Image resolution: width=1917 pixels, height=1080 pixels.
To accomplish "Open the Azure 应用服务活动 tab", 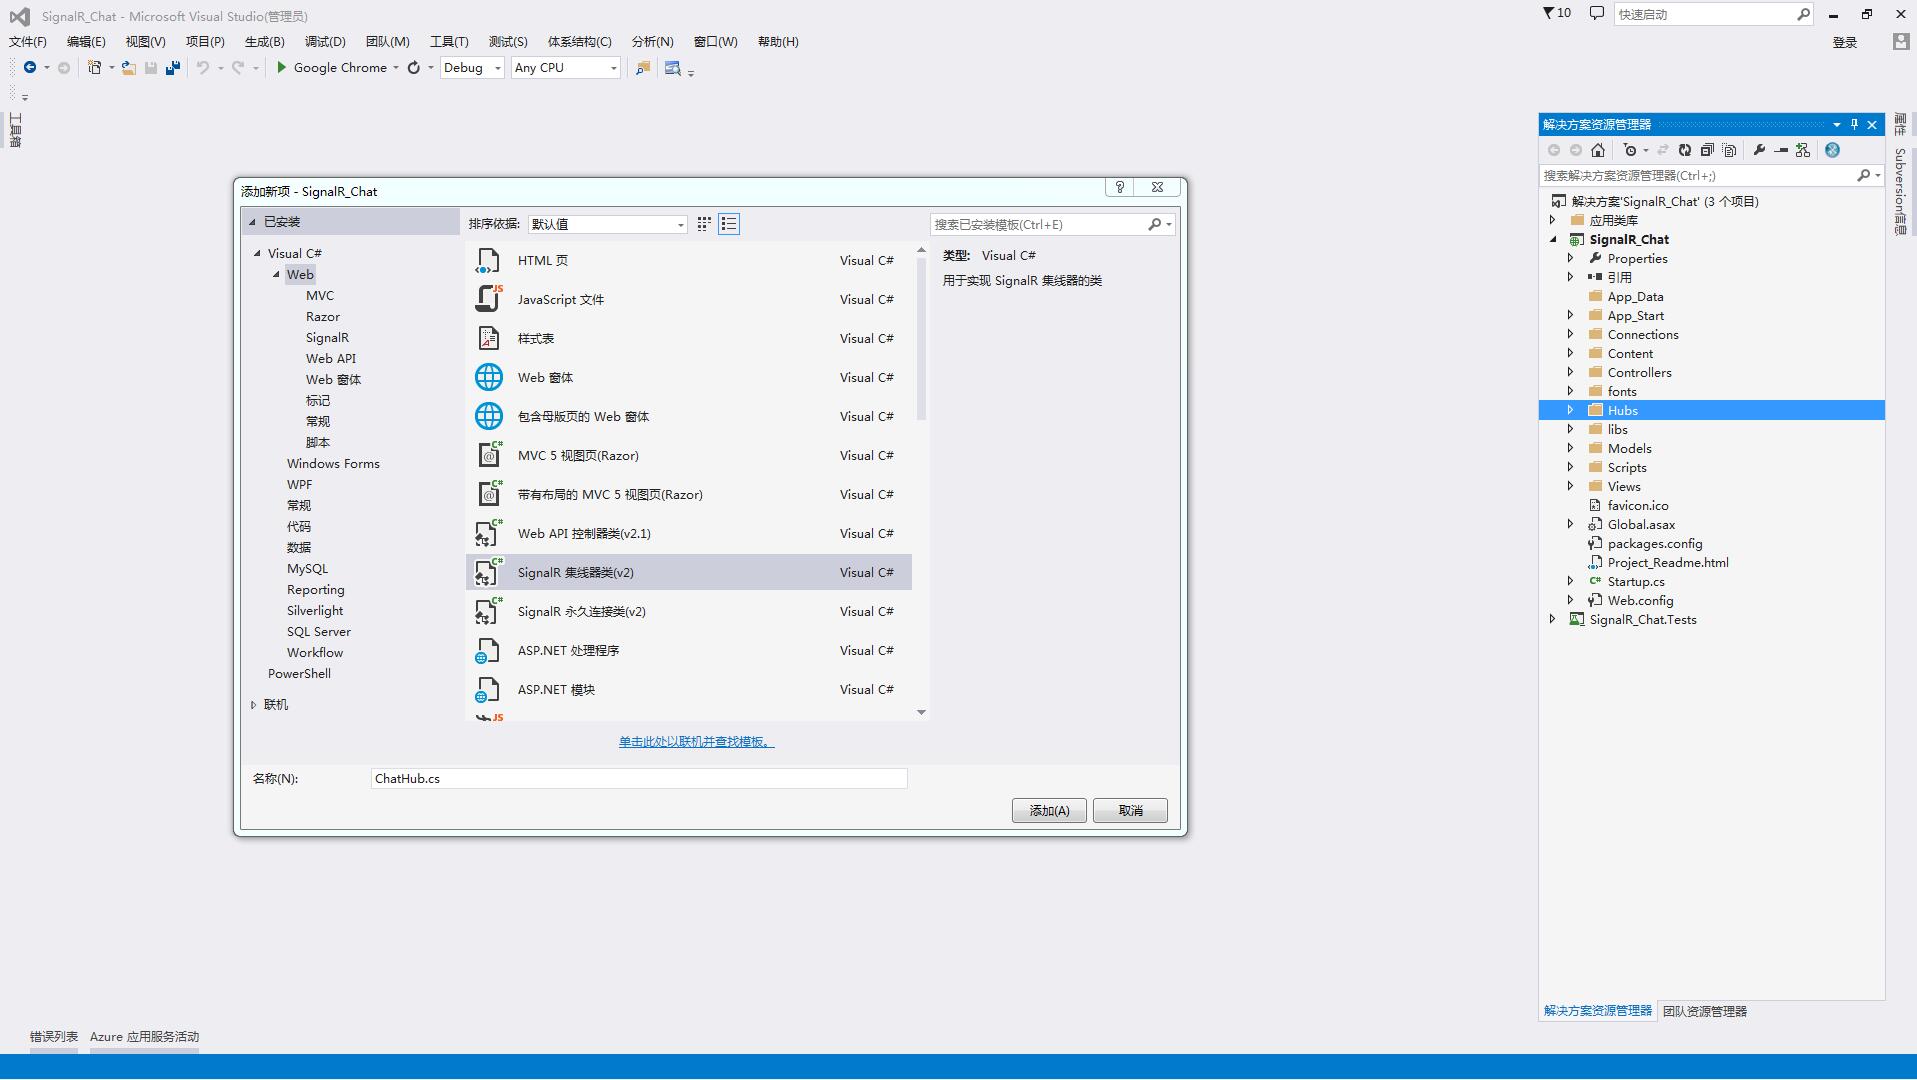I will pos(144,1037).
